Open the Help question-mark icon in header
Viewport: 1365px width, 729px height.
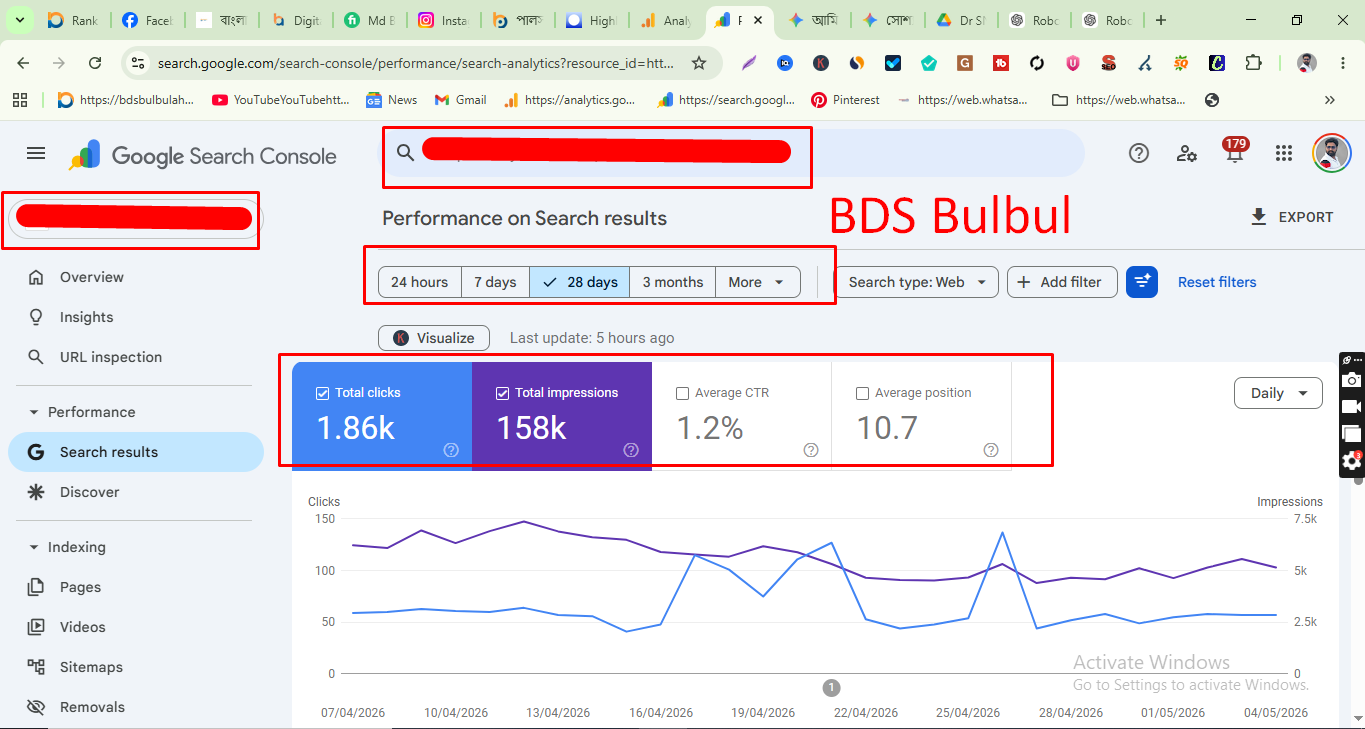[1139, 153]
